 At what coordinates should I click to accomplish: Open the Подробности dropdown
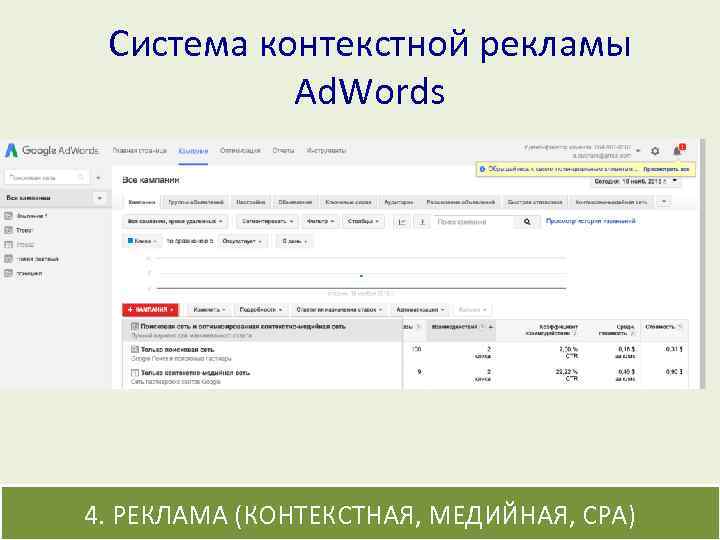point(260,310)
